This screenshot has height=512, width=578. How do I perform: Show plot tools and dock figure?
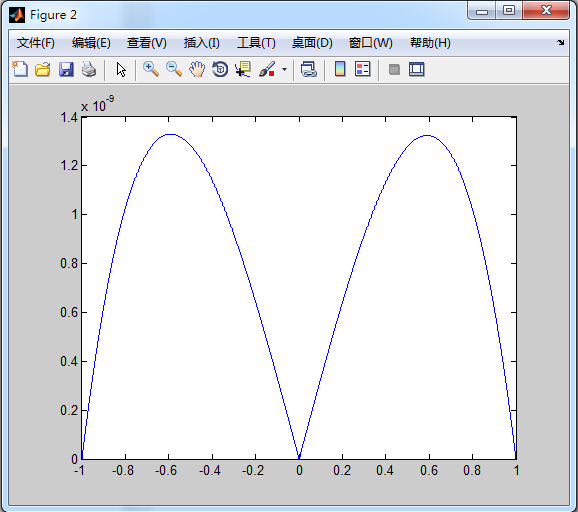417,69
